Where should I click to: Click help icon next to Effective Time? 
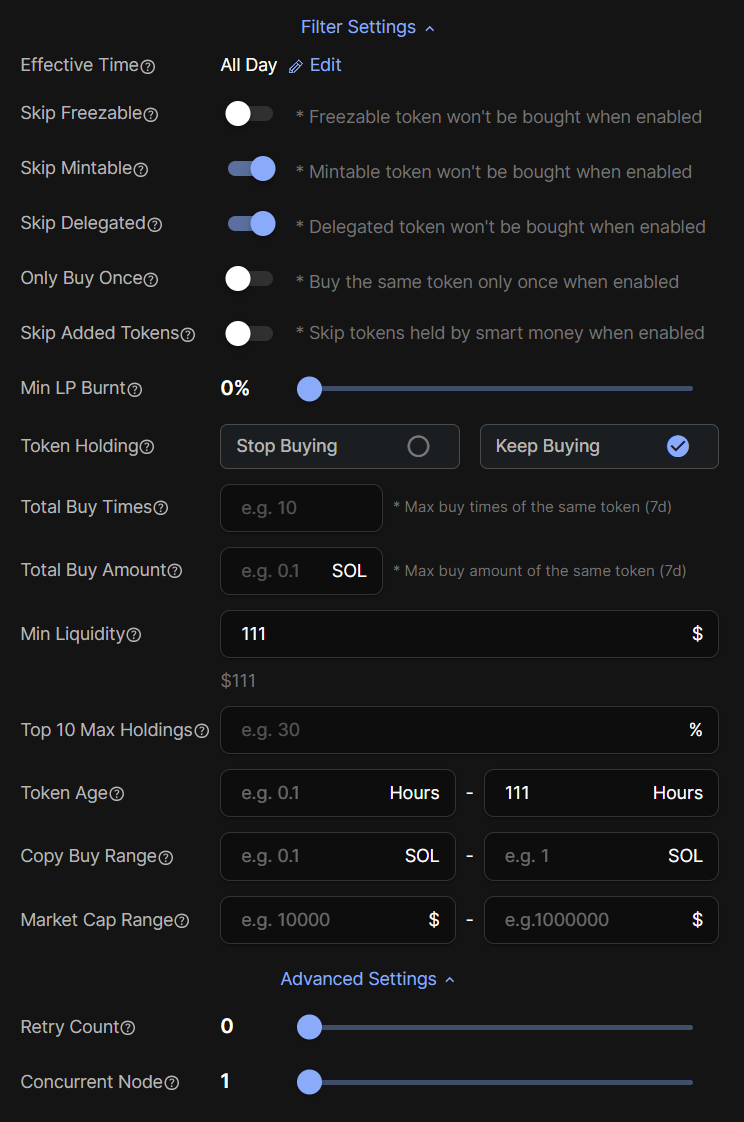(148, 67)
